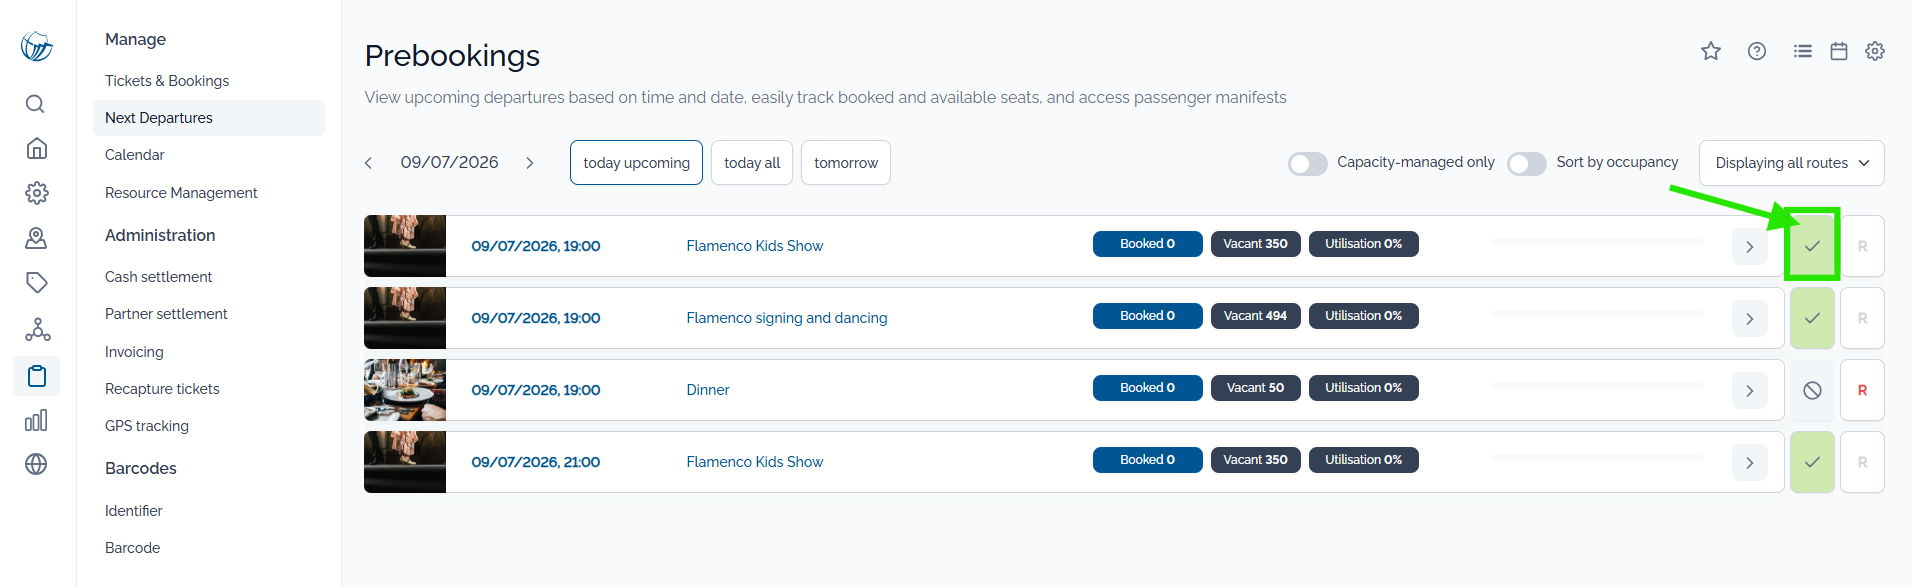The width and height of the screenshot is (1912, 587).
Task: Click the price tag sidebar icon
Action: tap(36, 282)
